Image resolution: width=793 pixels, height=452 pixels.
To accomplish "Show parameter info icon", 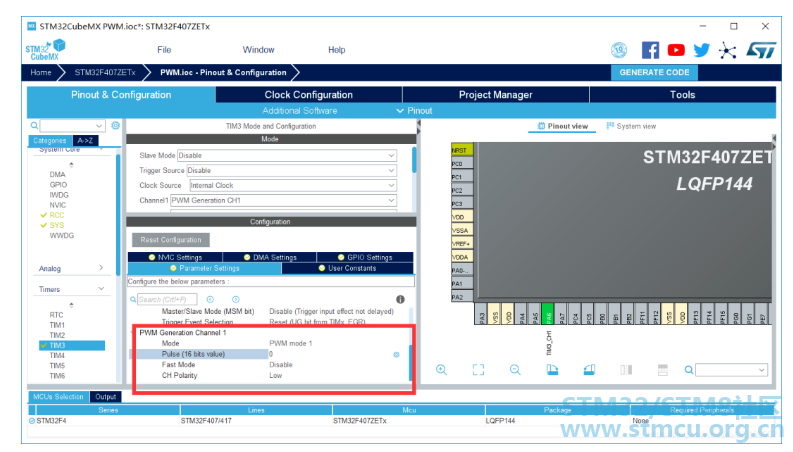I will 400,299.
